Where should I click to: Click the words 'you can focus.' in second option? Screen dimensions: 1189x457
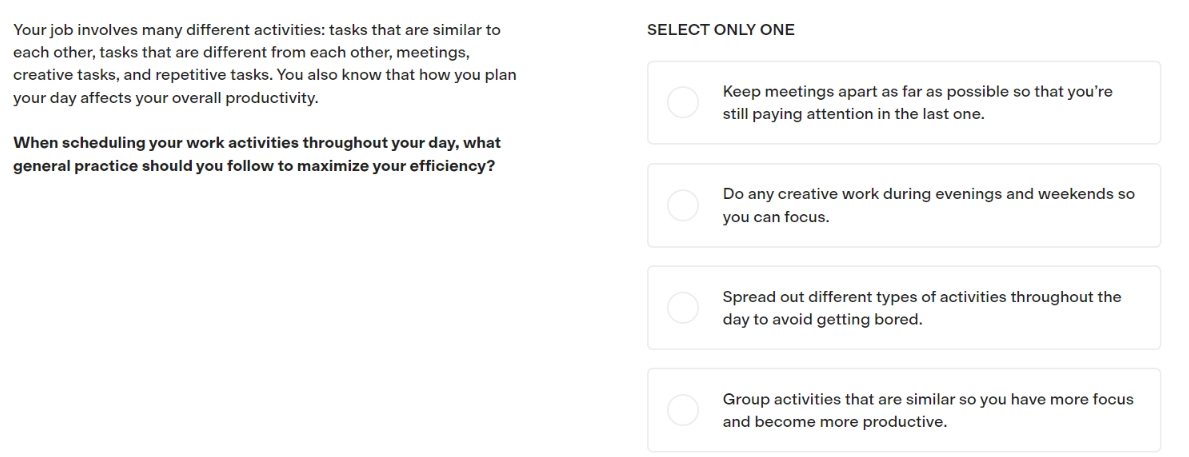pos(776,217)
